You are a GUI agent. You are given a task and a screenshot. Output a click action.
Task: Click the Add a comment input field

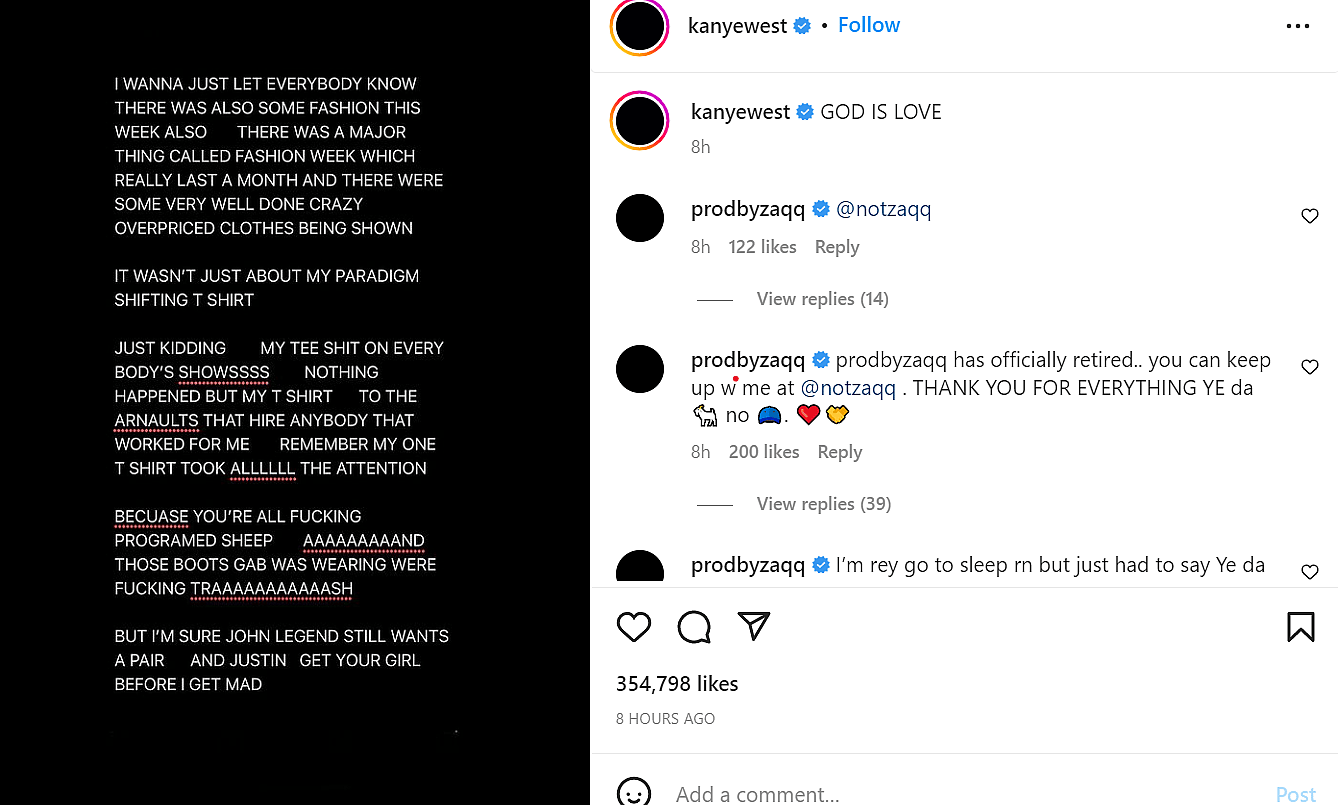757,793
